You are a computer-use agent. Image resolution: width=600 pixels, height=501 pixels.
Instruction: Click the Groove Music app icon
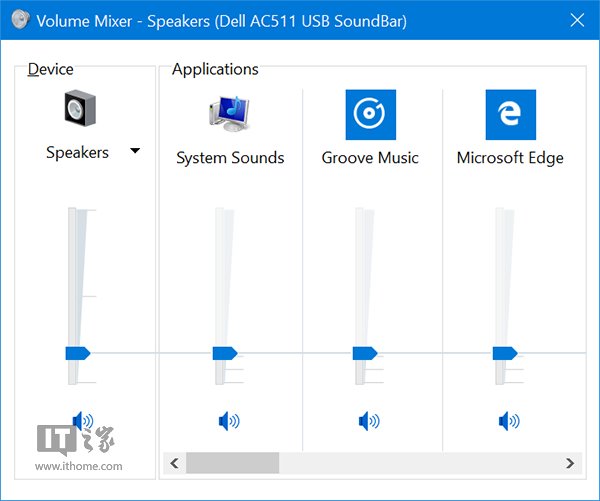(x=370, y=114)
